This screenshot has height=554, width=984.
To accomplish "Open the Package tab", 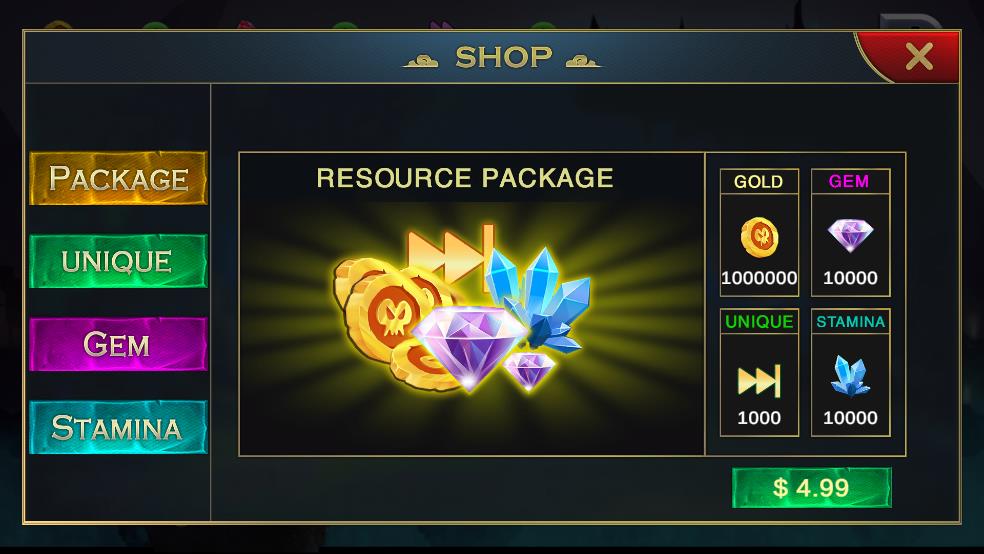I will pyautogui.click(x=118, y=178).
